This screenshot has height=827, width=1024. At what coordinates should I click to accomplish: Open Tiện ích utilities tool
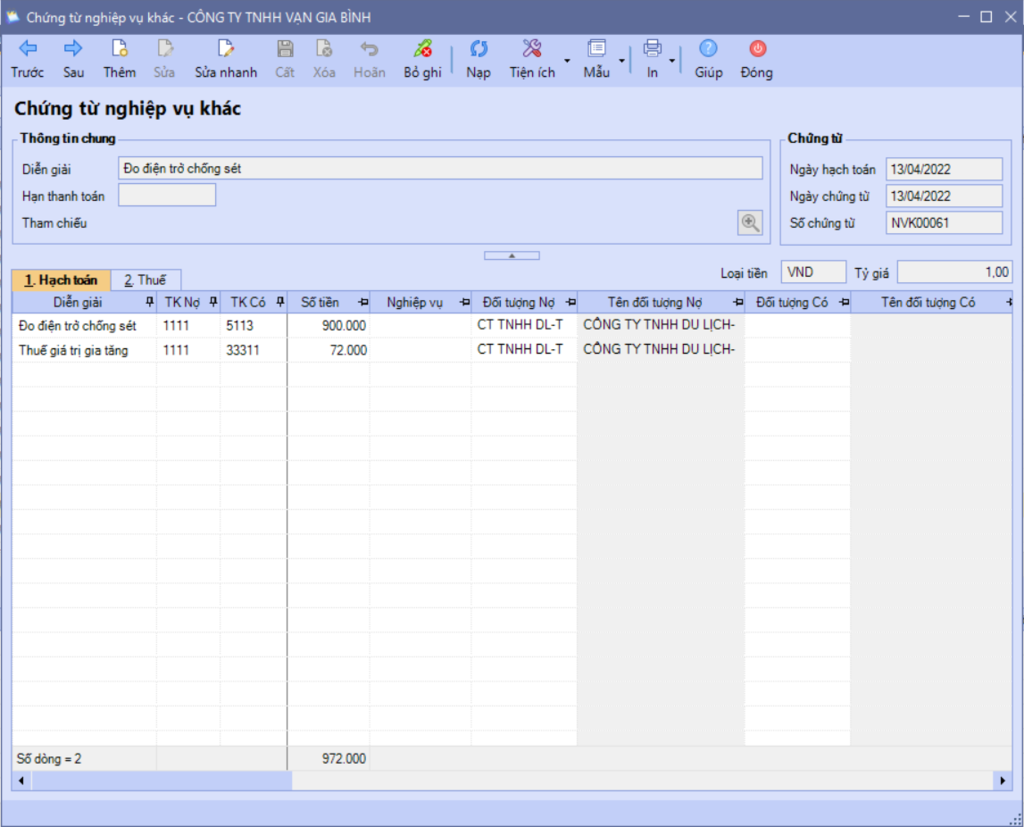[x=532, y=59]
